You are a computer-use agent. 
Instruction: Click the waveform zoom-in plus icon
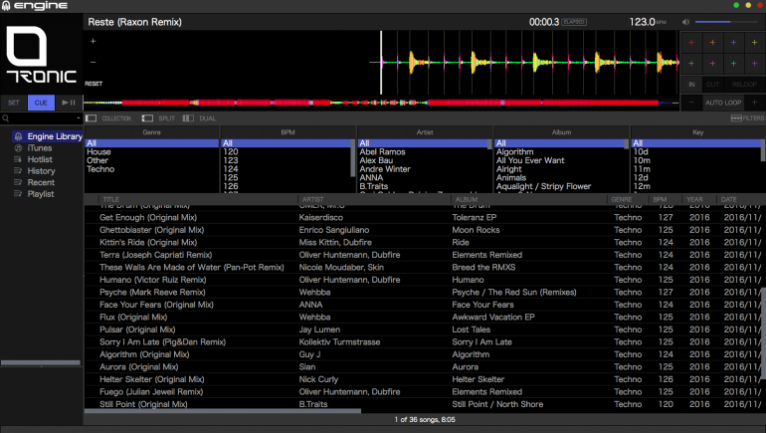[93, 42]
